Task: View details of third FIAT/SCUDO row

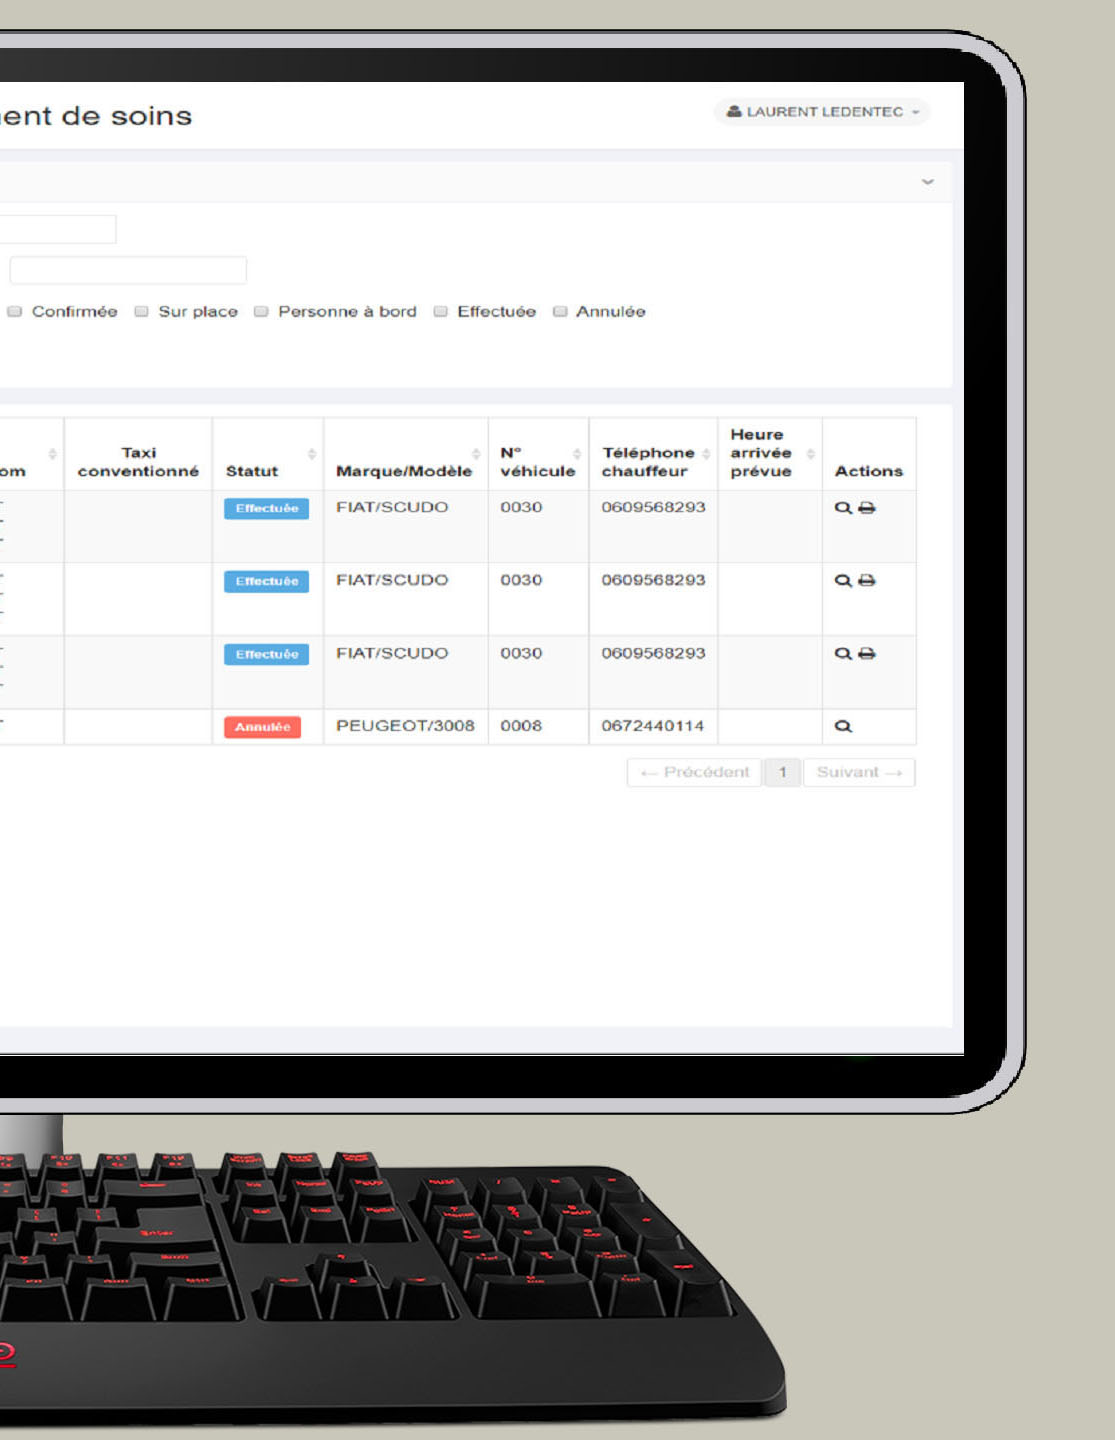Action: point(843,654)
